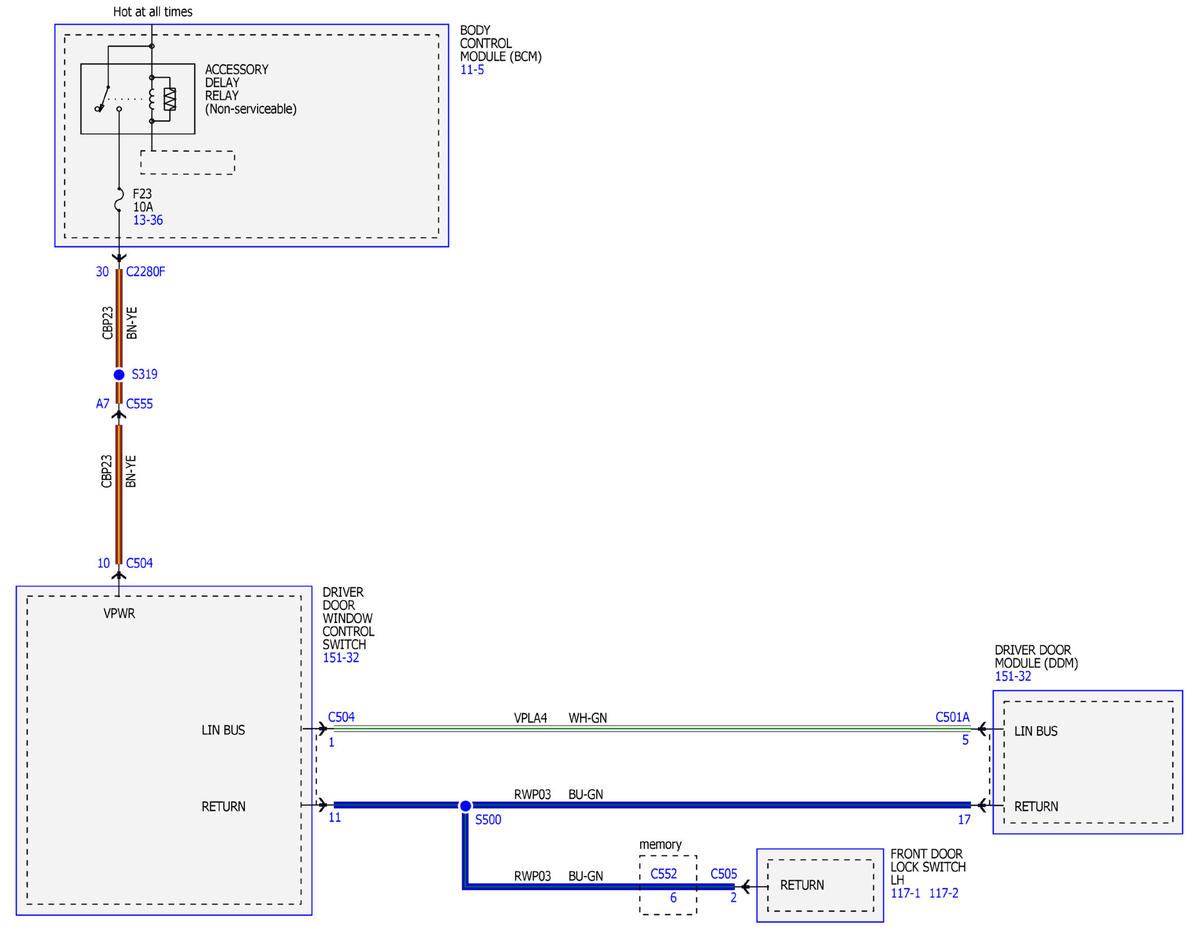Screen dimensions: 1200x927
Task: Follow the 117-2 page reference link
Action: pyautogui.click(x=944, y=893)
